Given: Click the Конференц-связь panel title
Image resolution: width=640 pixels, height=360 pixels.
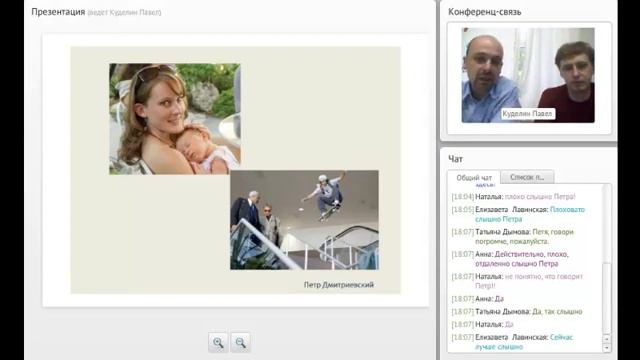Looking at the screenshot, I should 484,12.
